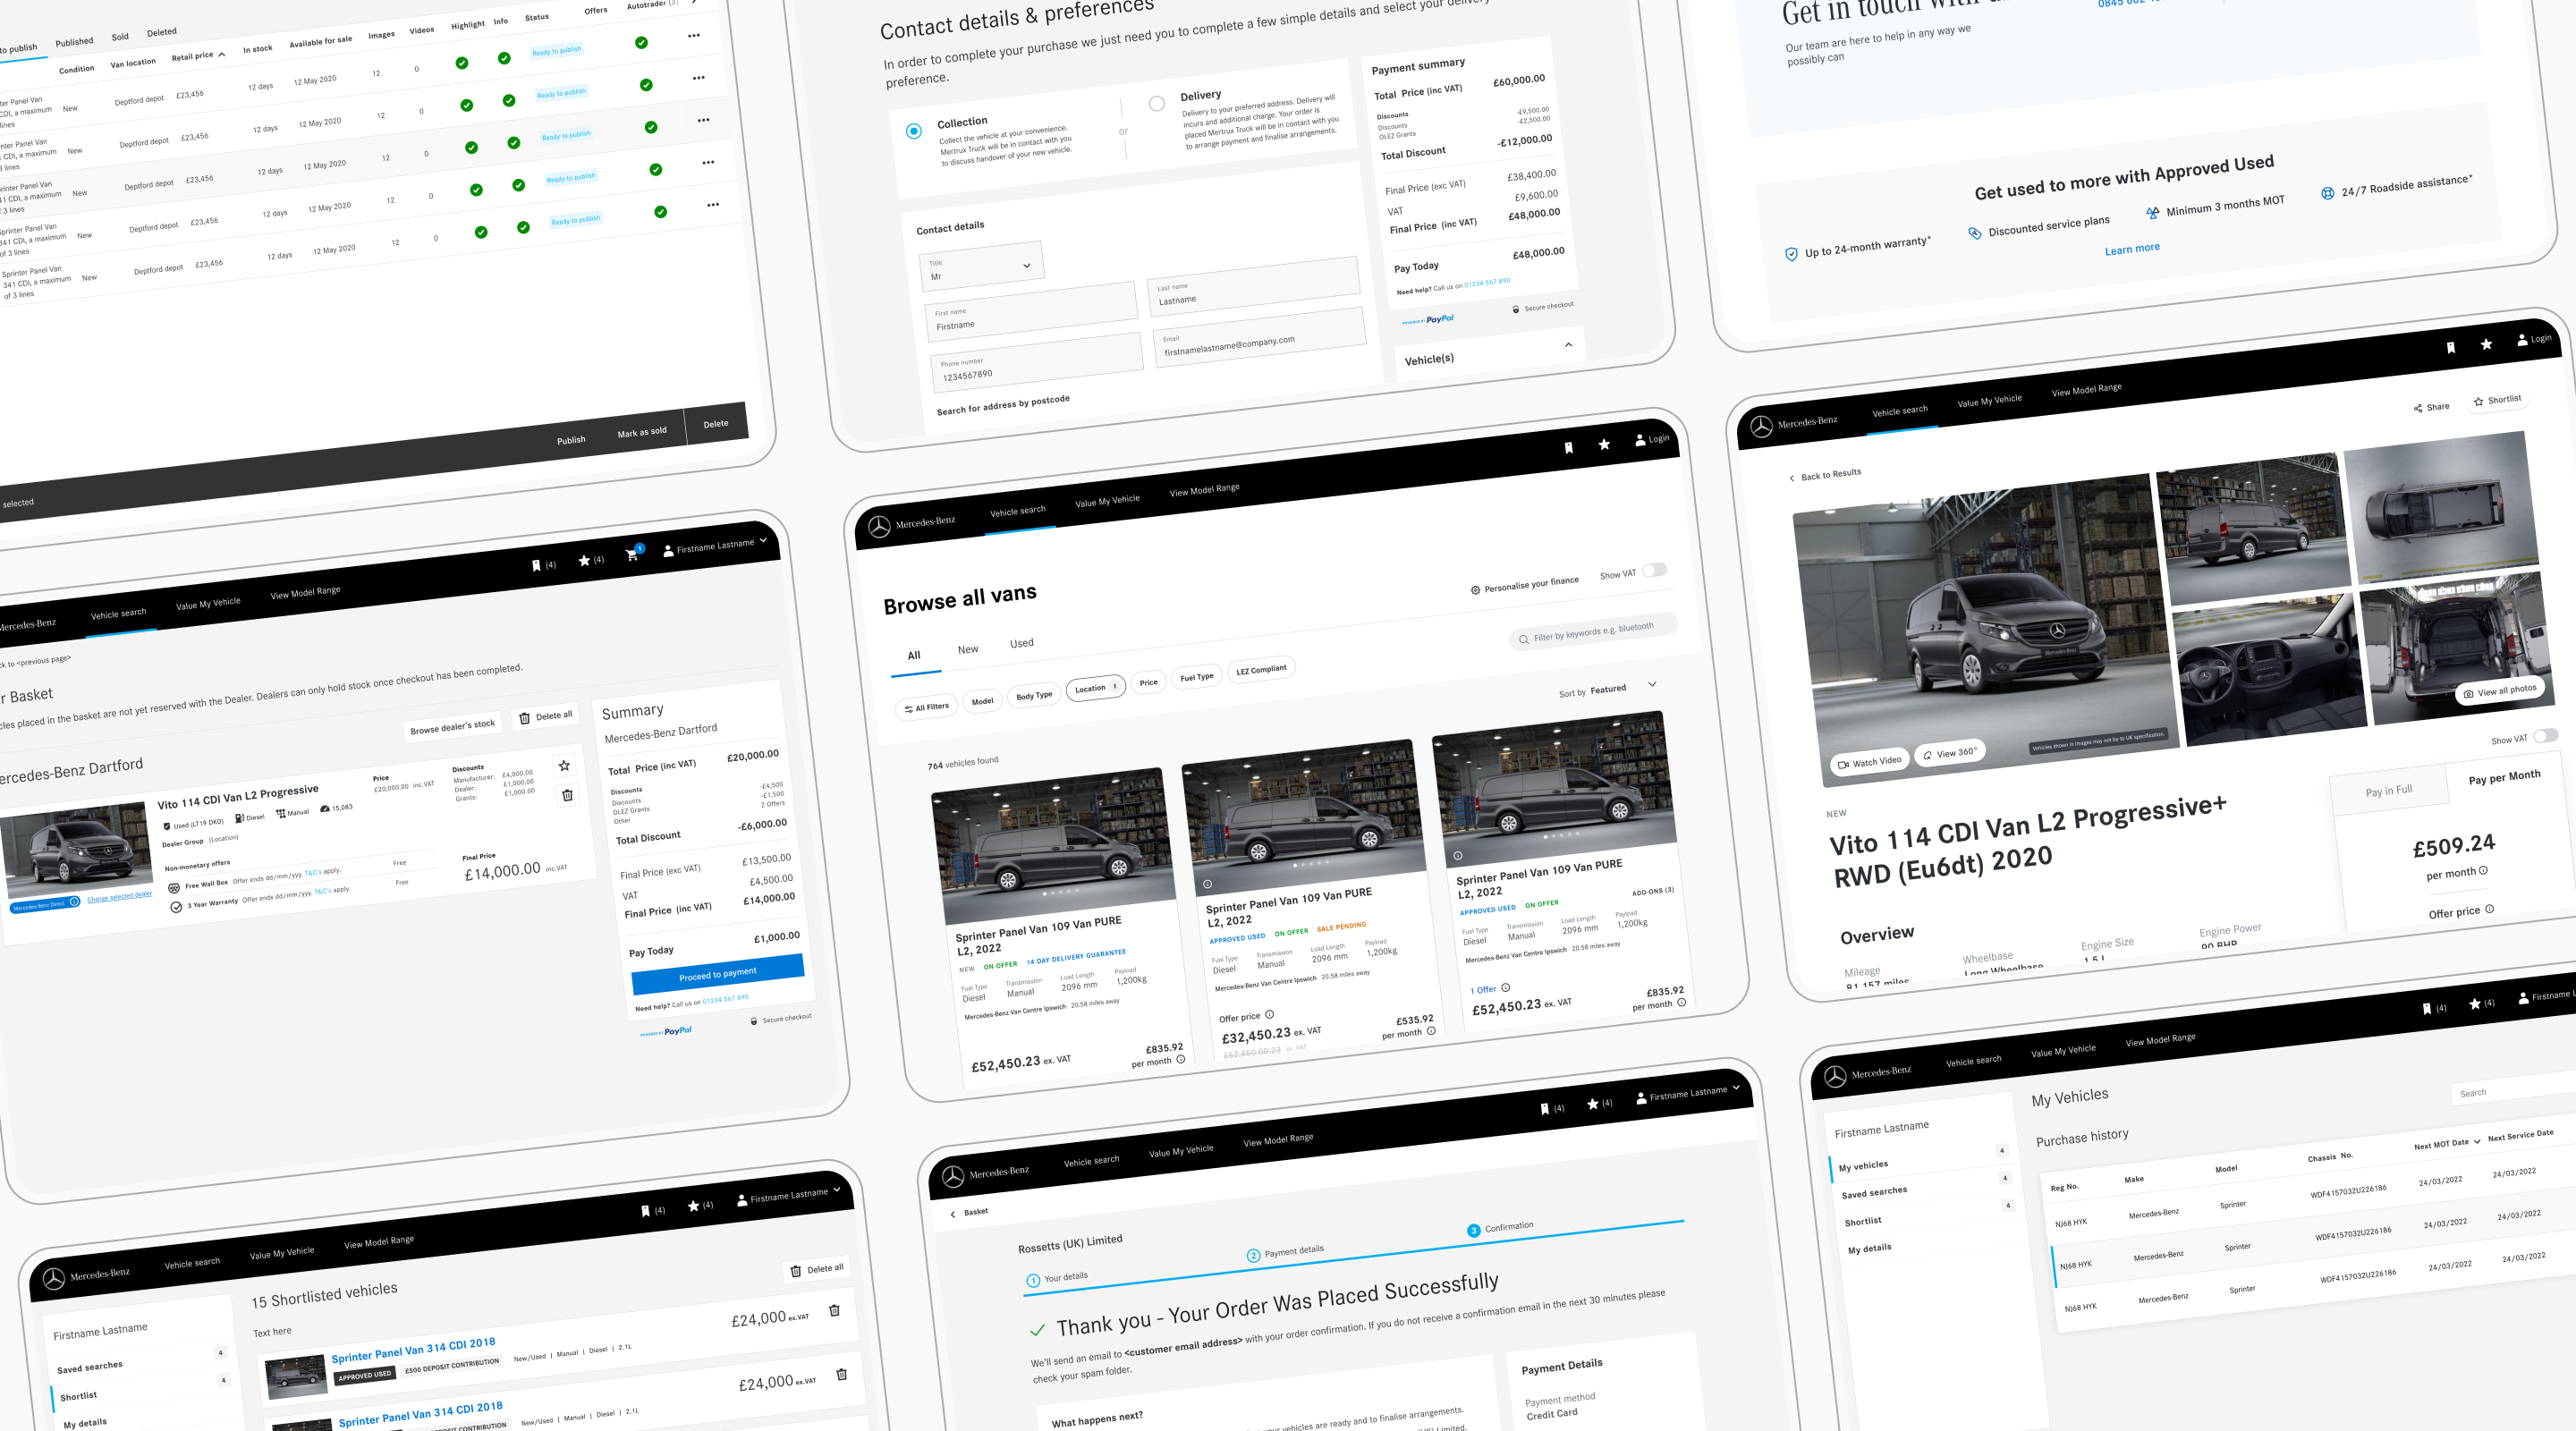2576x1431 pixels.
Task: Click the Mercedes-Benz logo on the order confirmation page
Action: click(953, 1177)
